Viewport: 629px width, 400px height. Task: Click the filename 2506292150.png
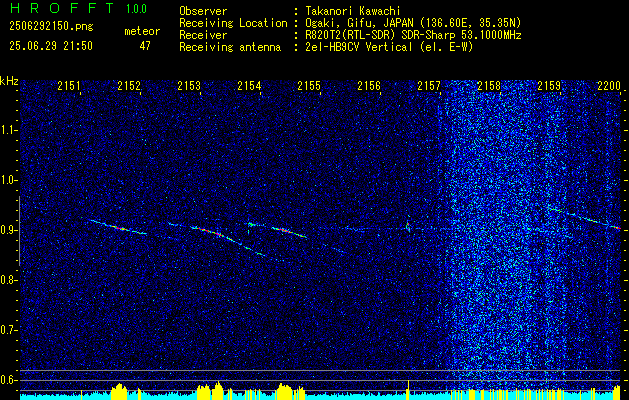[x=51, y=27]
